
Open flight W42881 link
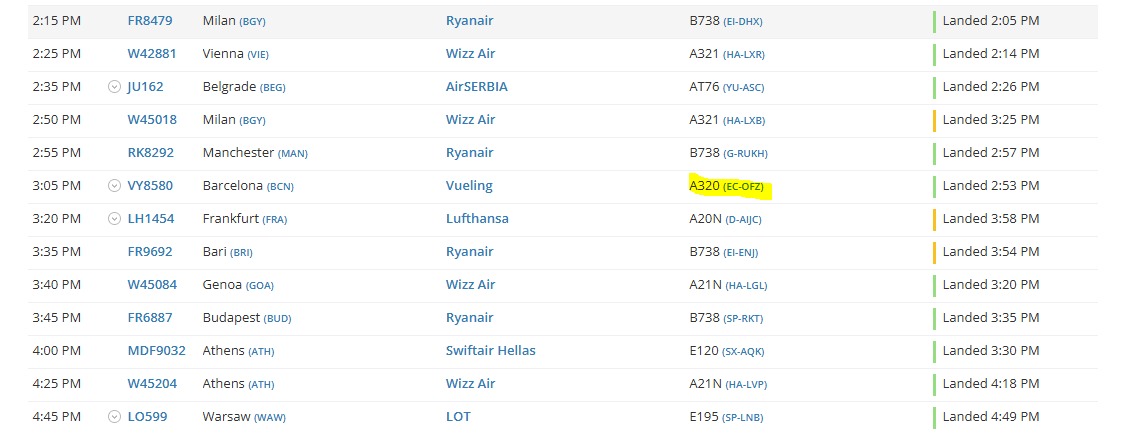[x=152, y=54]
